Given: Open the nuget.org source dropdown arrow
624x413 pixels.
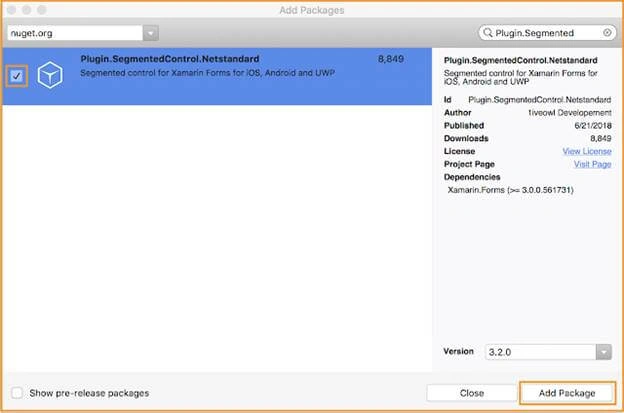Looking at the screenshot, I should (x=151, y=33).
